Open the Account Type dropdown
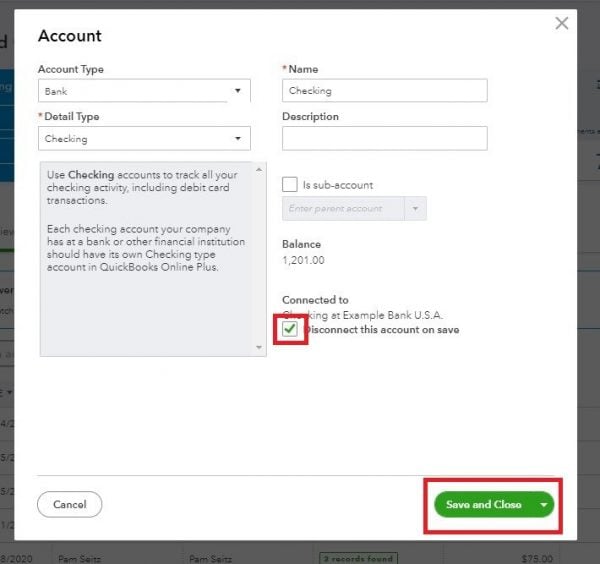This screenshot has width=600, height=564. tap(143, 91)
